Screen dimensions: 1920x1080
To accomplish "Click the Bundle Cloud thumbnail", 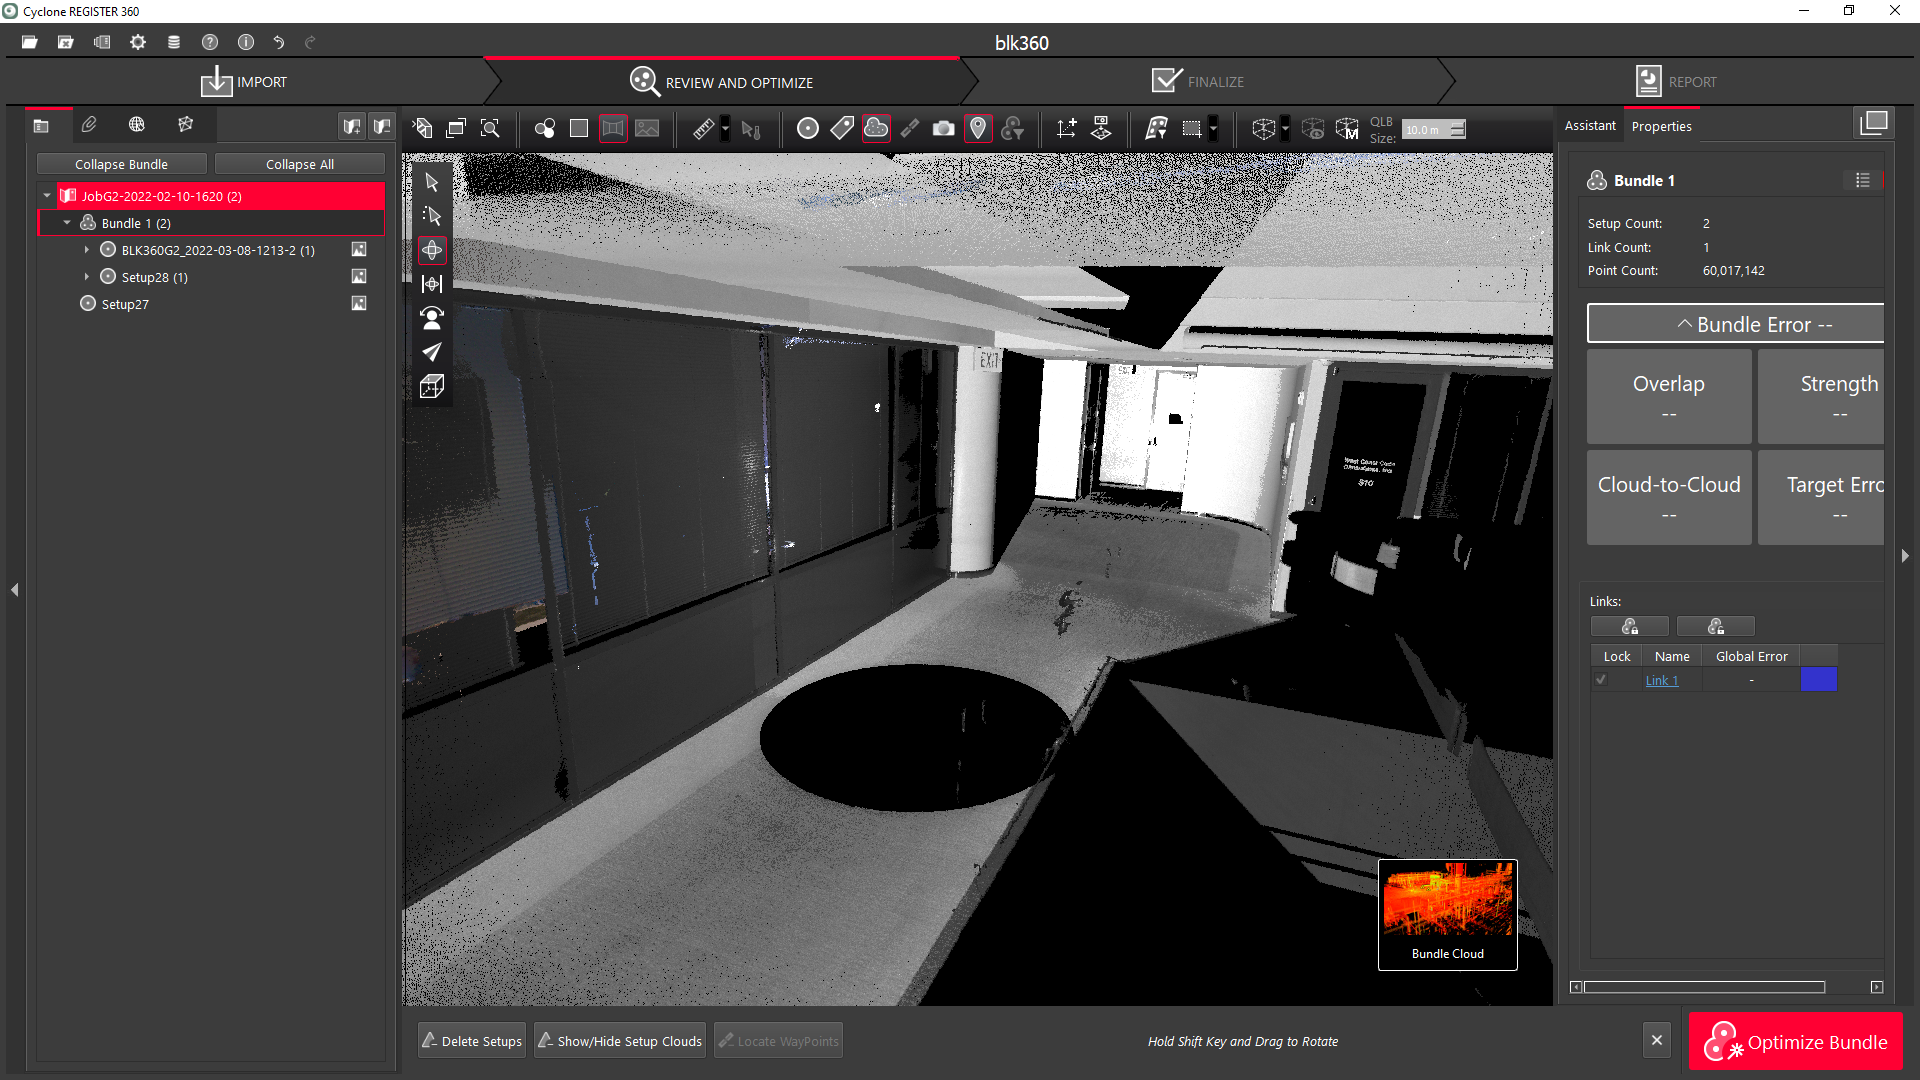I will pos(1447,914).
